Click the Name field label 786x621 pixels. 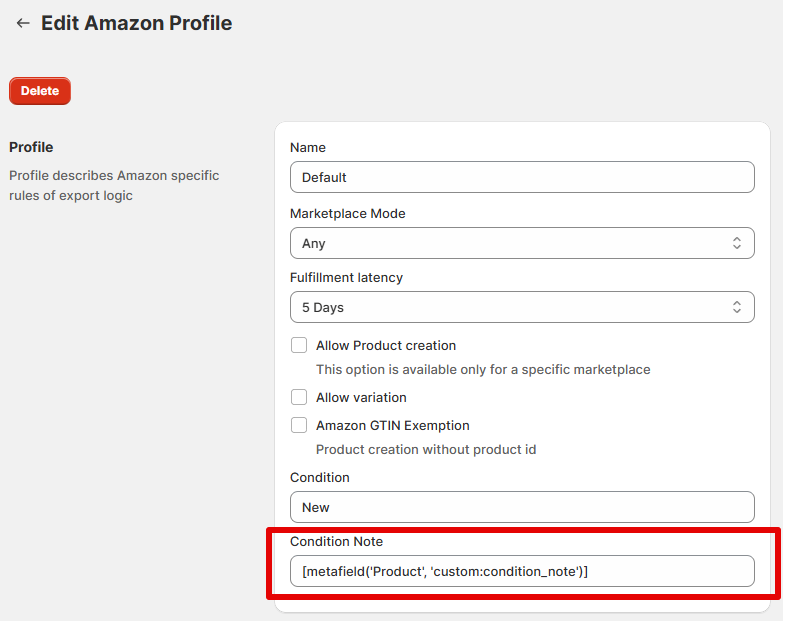[308, 147]
